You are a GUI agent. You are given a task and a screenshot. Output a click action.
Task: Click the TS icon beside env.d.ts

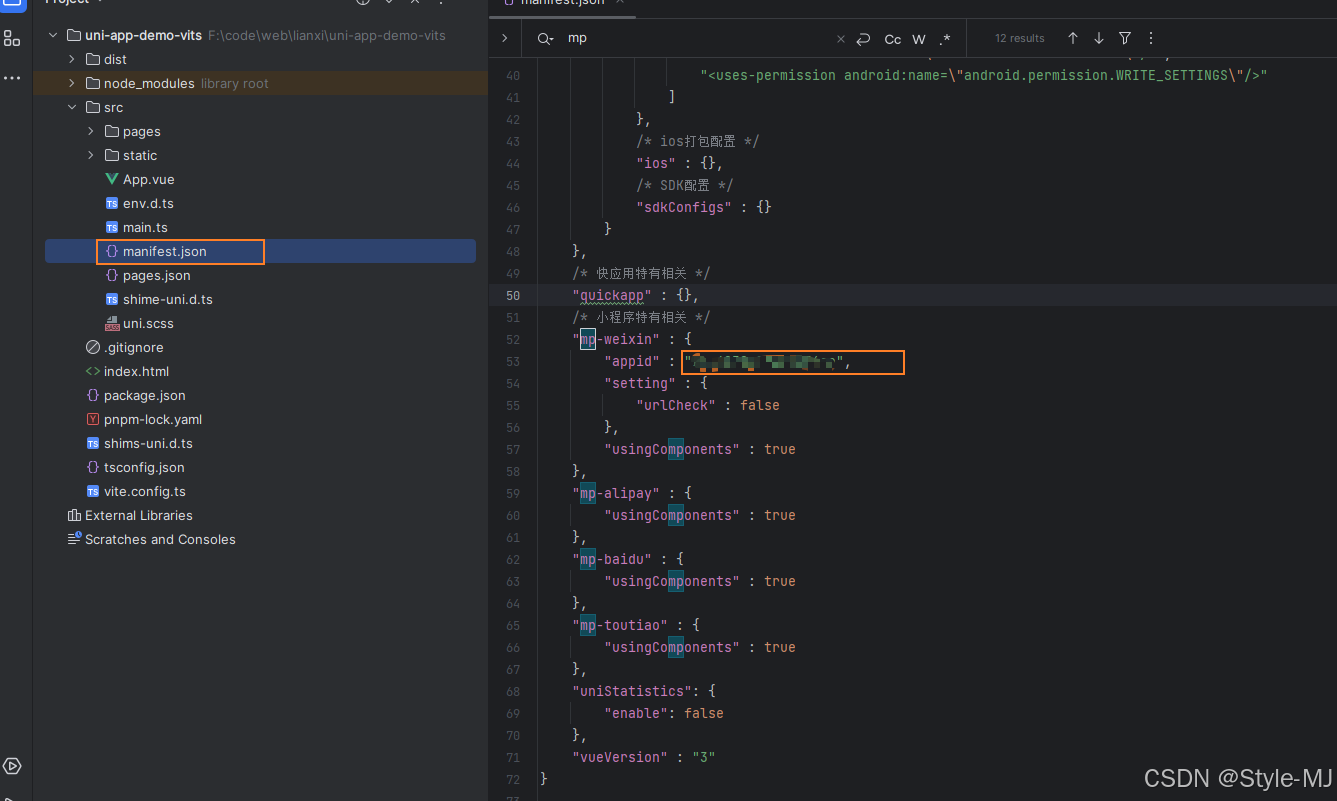coord(112,203)
